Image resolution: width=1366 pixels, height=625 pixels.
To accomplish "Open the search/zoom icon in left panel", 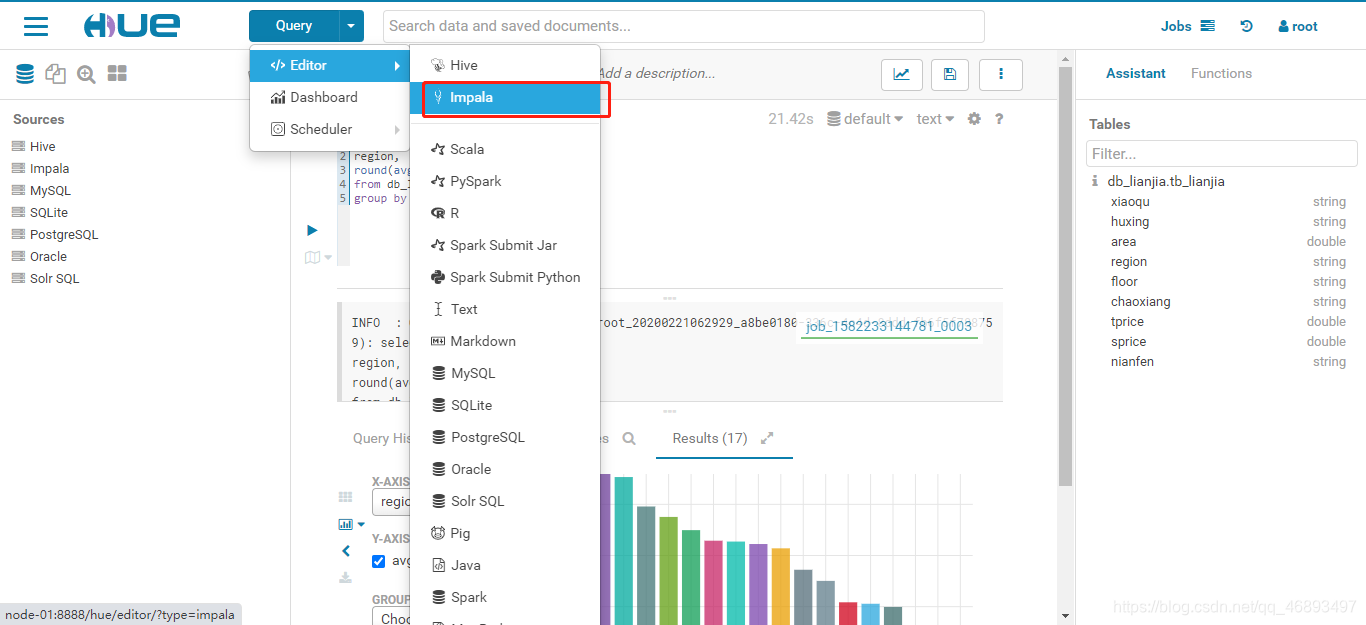I will click(x=86, y=73).
